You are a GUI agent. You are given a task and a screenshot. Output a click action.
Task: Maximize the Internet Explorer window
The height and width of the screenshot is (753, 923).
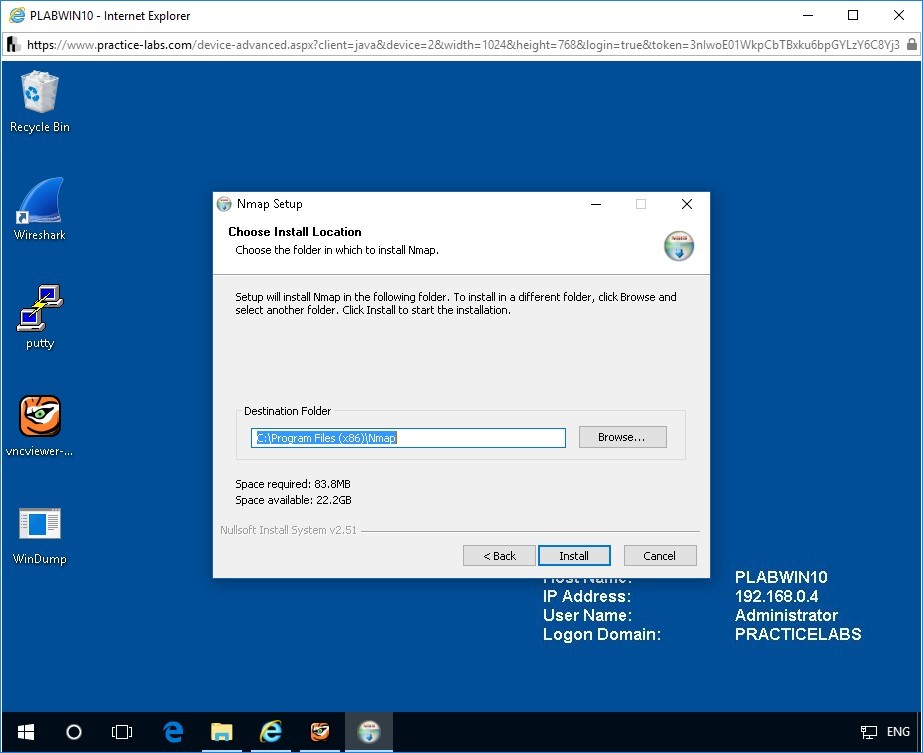853,16
